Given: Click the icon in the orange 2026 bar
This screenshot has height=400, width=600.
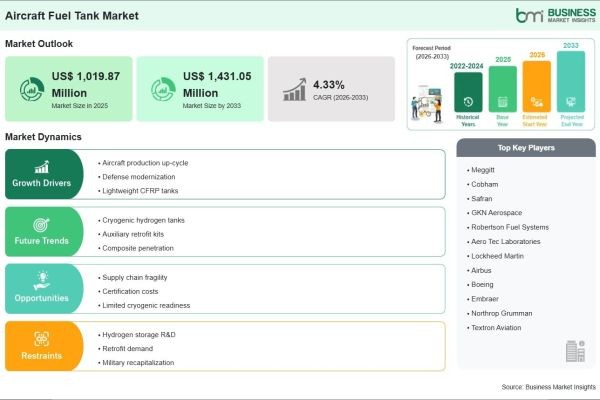Looking at the screenshot, I should [x=536, y=102].
